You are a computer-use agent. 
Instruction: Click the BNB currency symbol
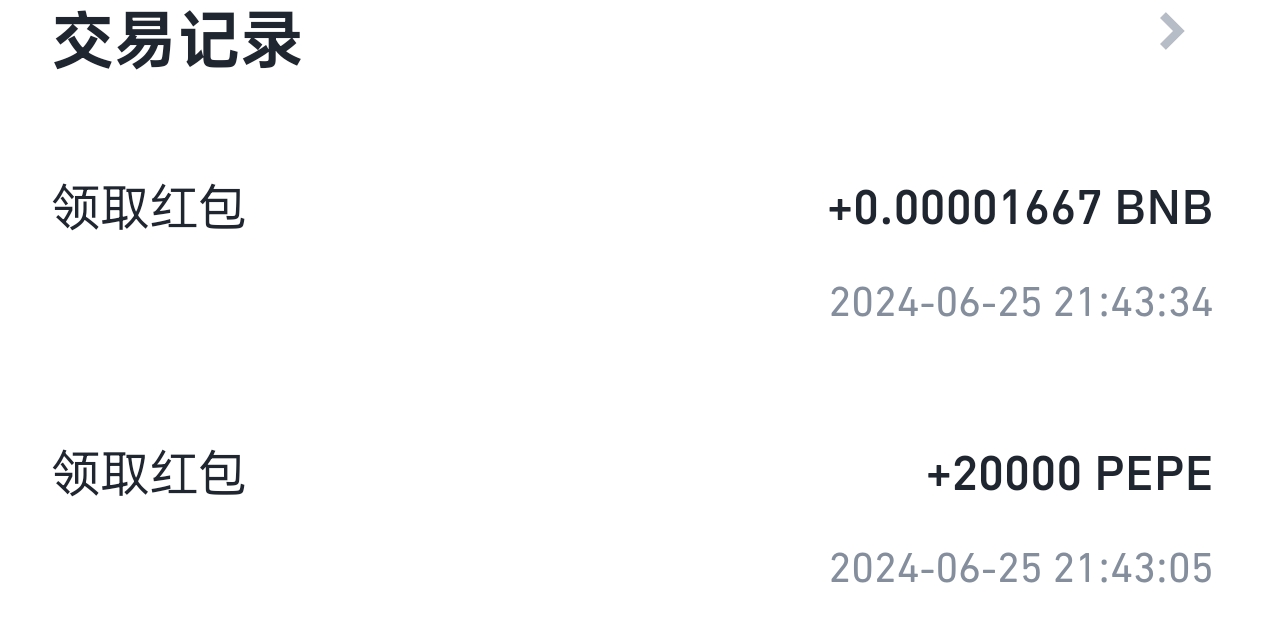pos(1163,209)
